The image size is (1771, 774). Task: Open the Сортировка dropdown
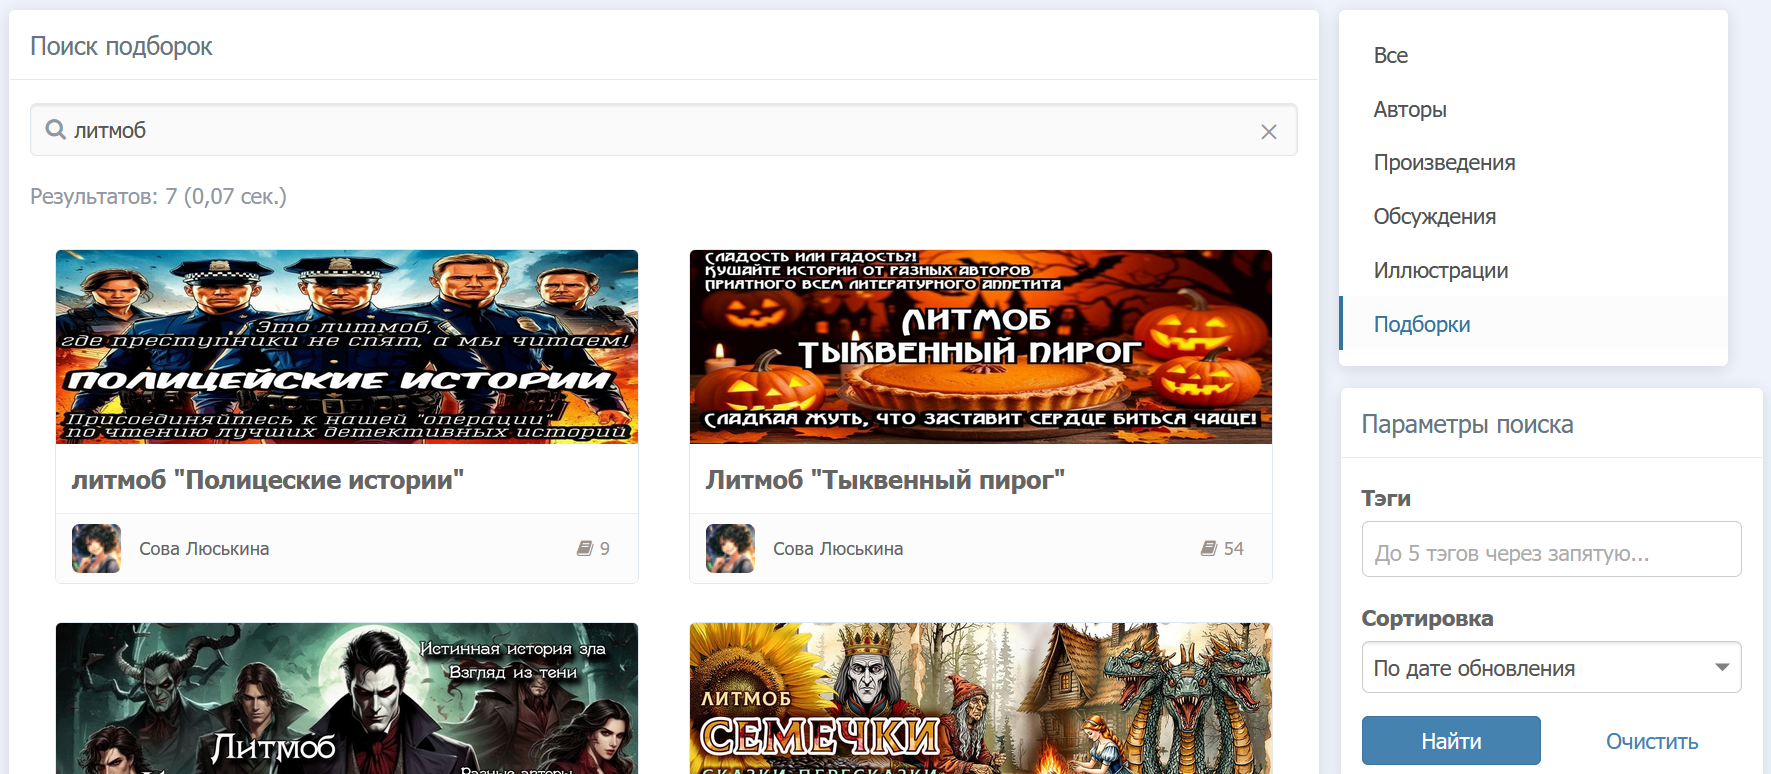(1550, 668)
